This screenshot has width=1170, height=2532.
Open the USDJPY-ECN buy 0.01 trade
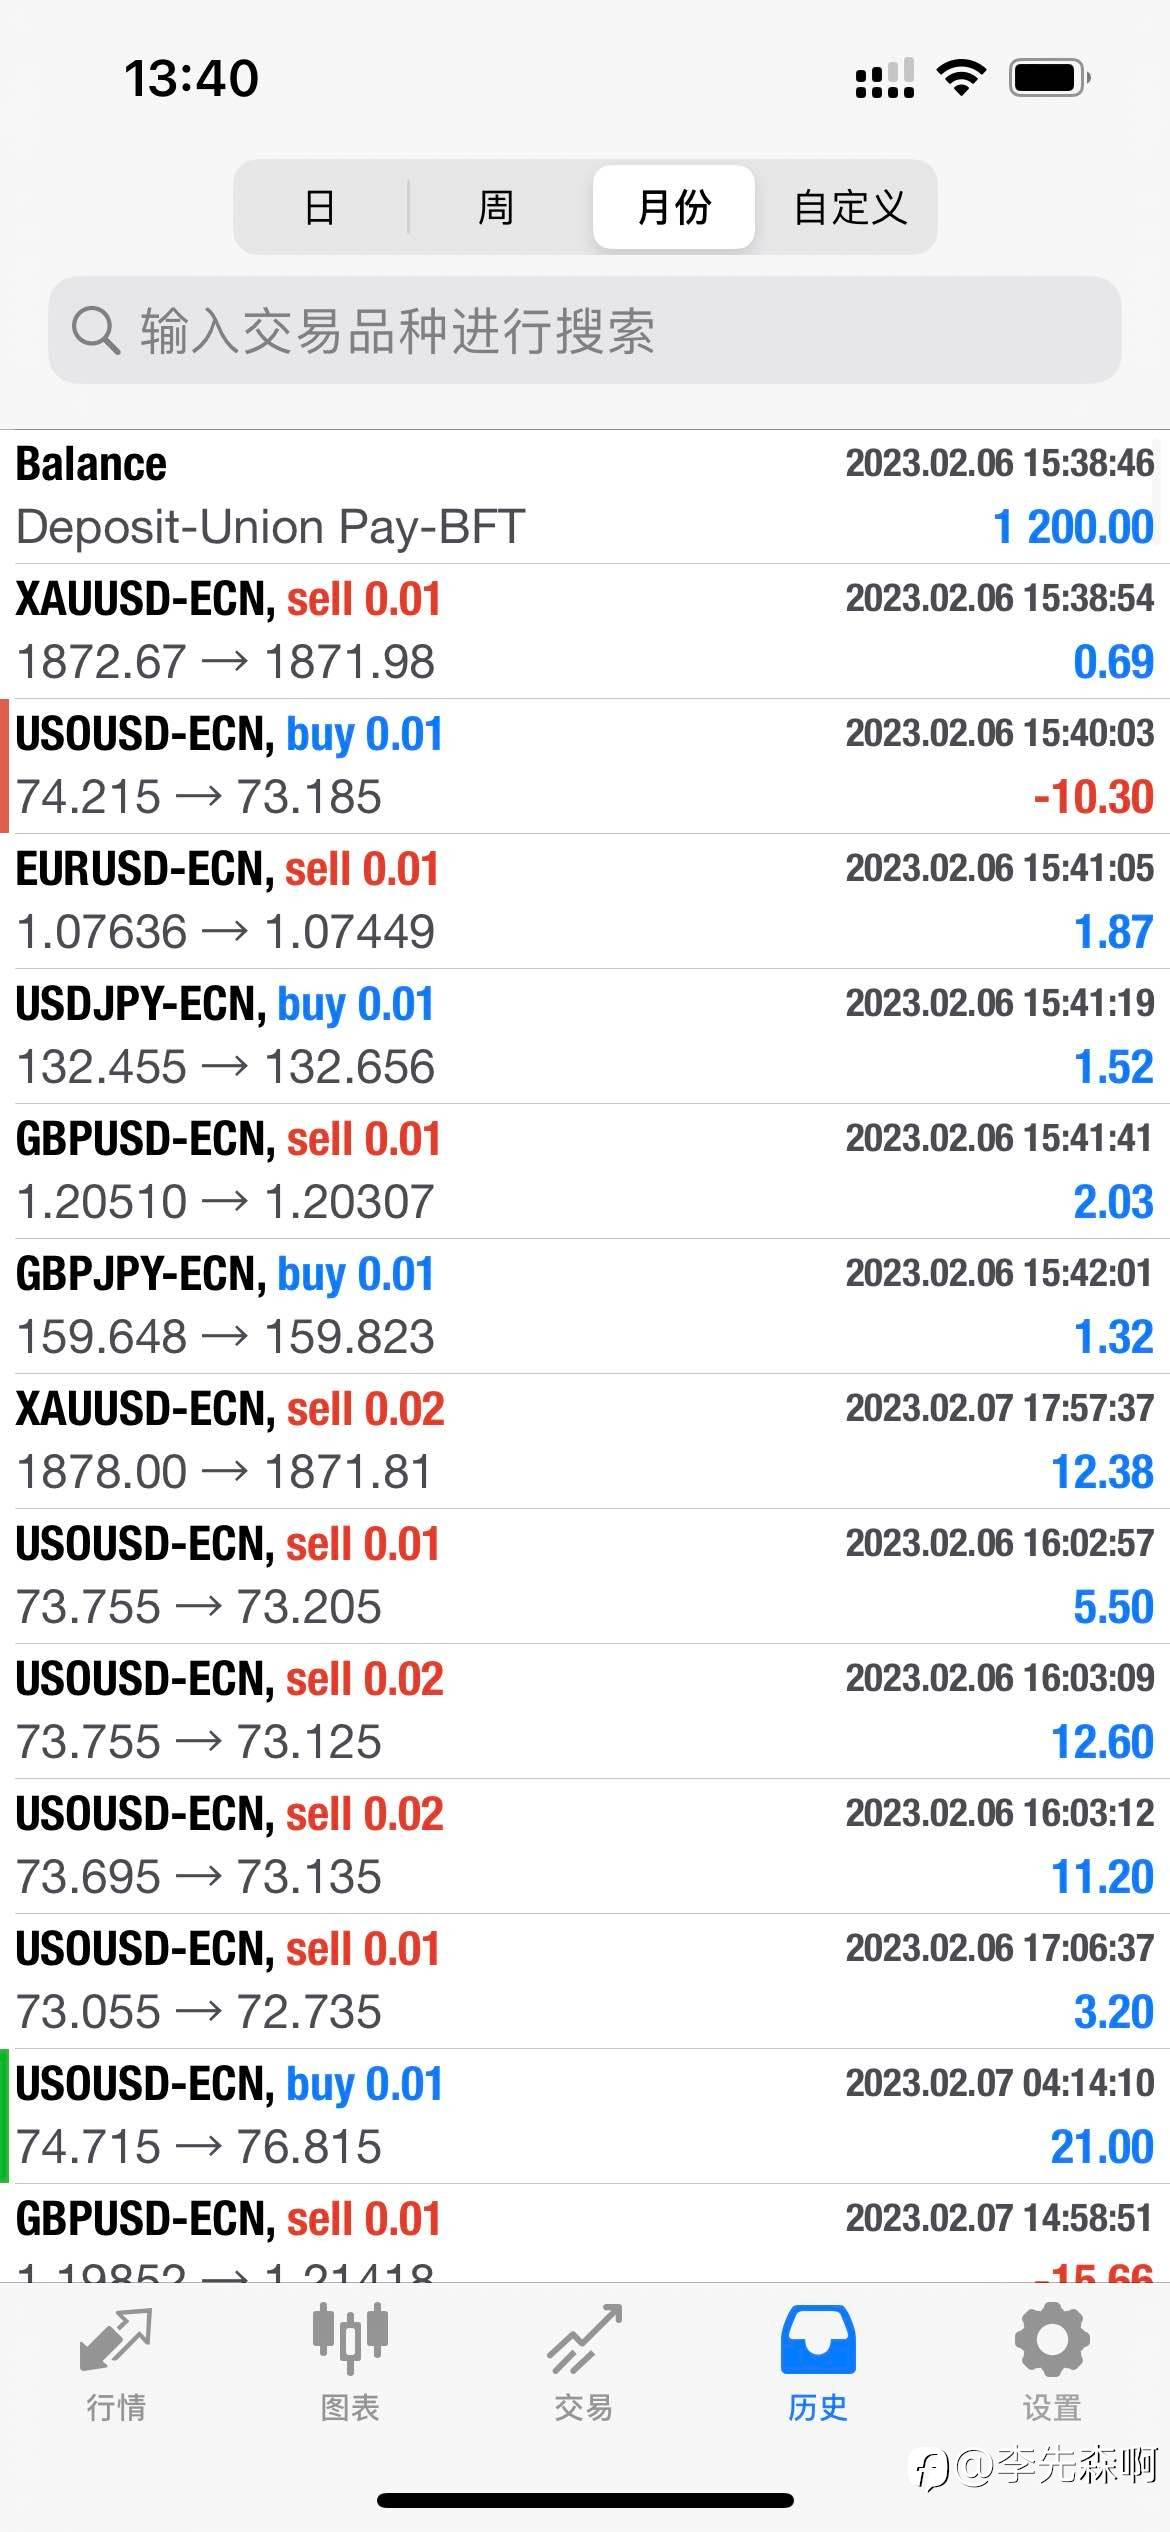585,1036
